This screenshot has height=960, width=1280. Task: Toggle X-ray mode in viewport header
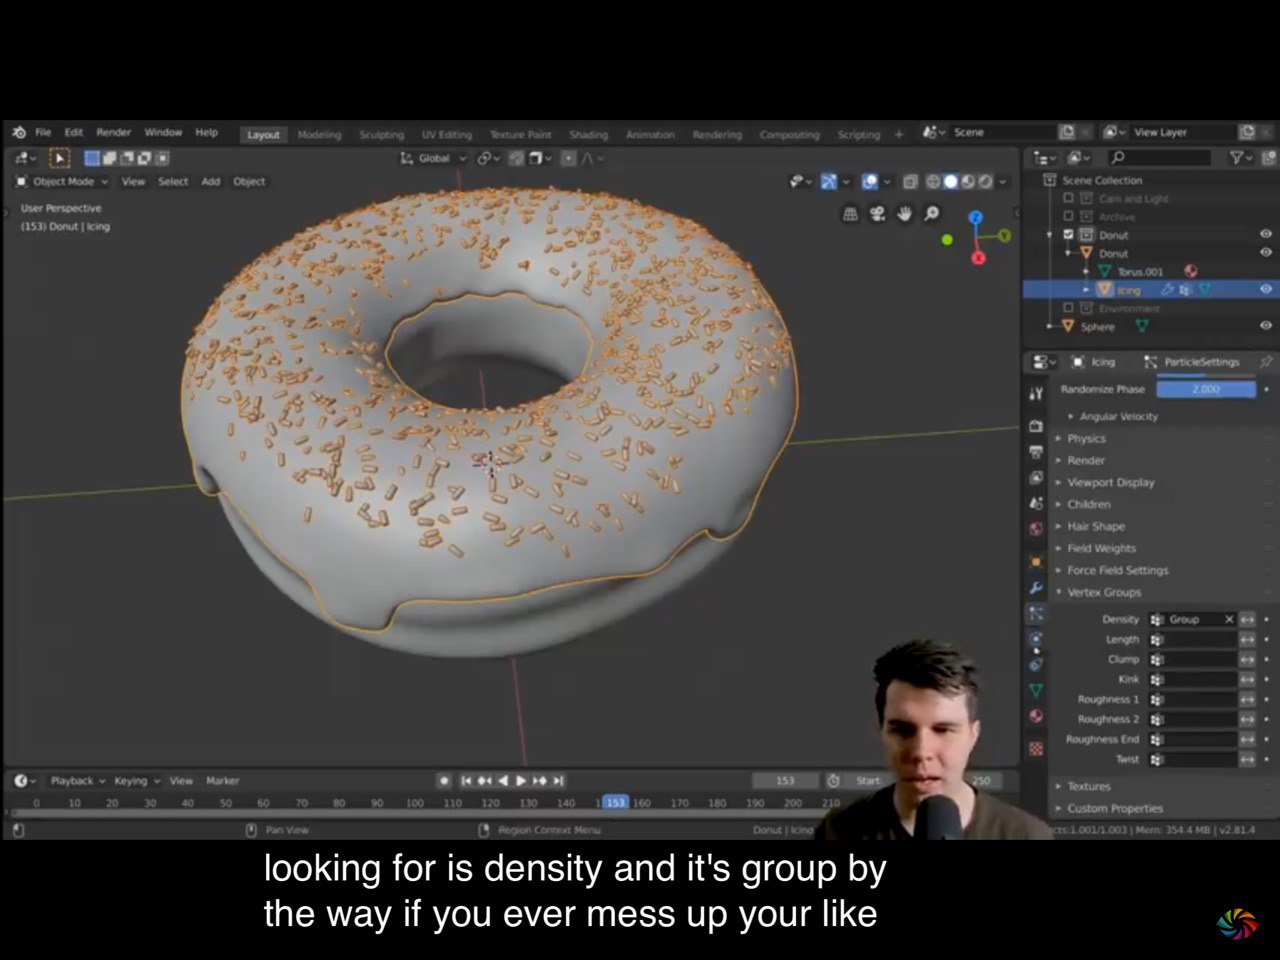(x=910, y=182)
